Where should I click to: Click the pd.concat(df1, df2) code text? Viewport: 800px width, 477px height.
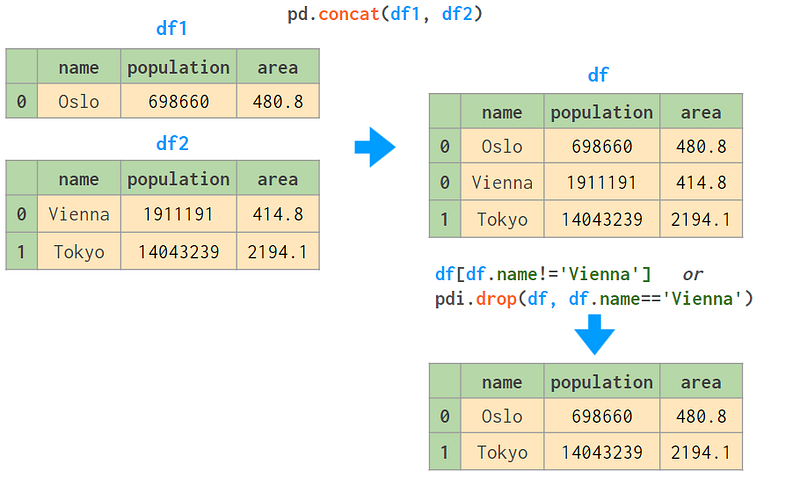pos(385,14)
